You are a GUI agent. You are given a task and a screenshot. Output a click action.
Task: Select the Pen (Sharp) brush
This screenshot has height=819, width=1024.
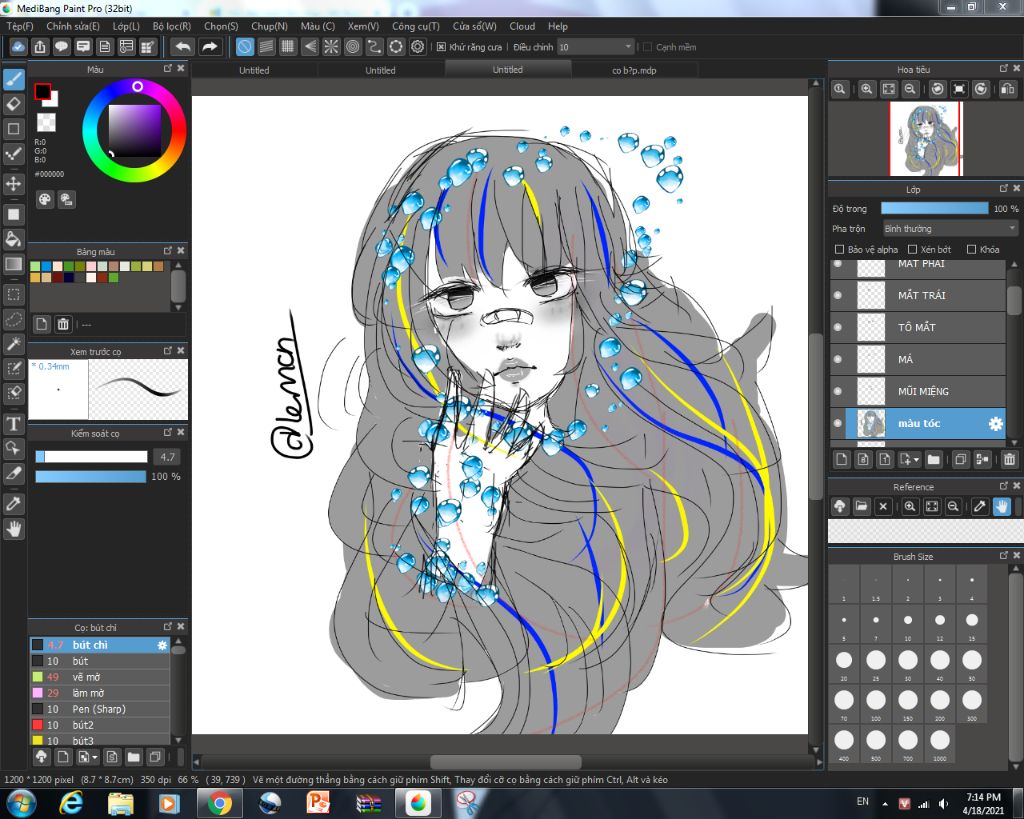coord(99,709)
